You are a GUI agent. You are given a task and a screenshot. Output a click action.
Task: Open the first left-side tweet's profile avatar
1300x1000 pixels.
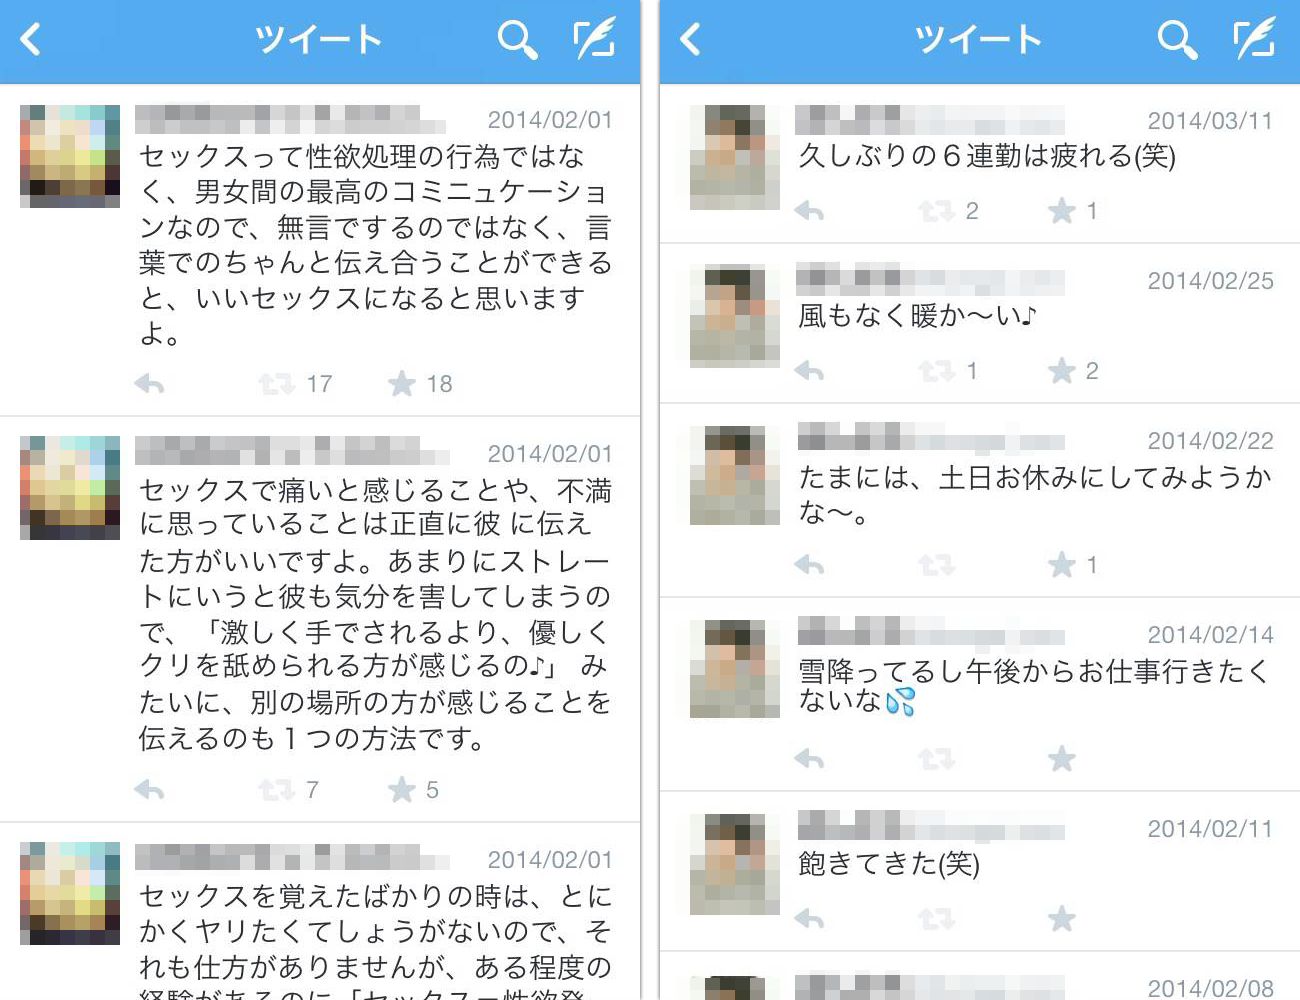[70, 156]
